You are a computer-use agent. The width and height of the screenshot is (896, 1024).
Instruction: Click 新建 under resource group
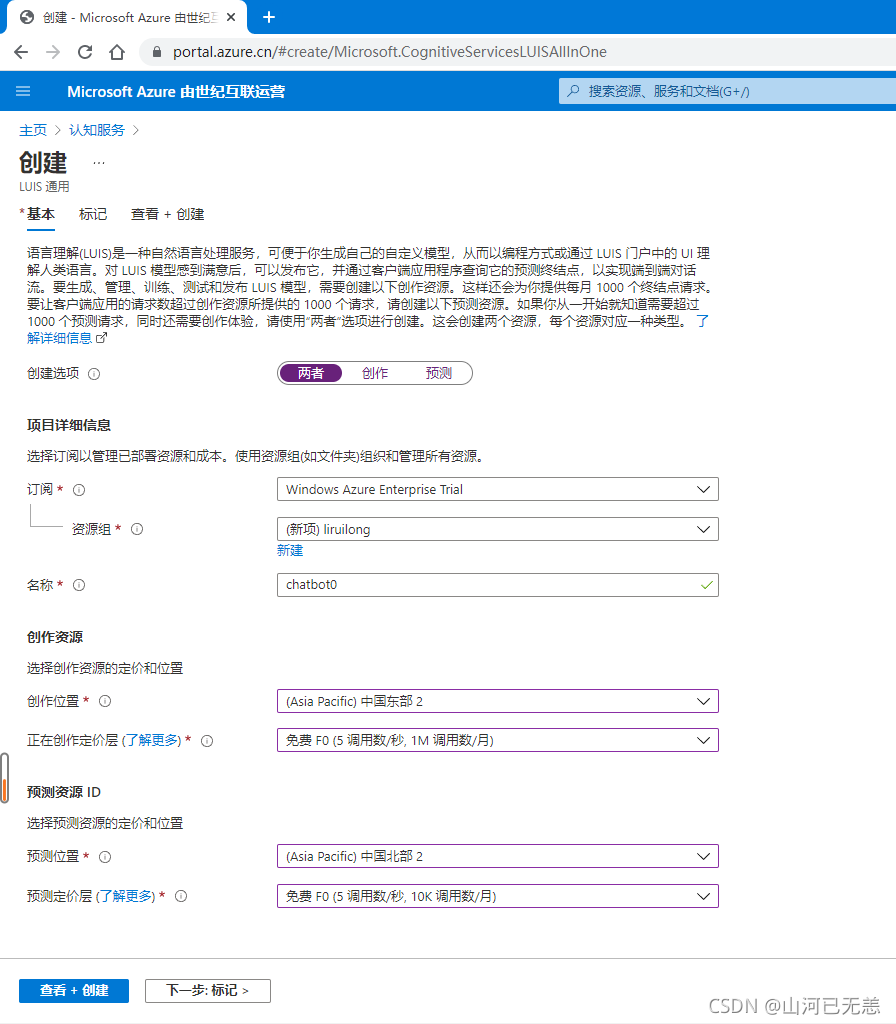pos(290,551)
